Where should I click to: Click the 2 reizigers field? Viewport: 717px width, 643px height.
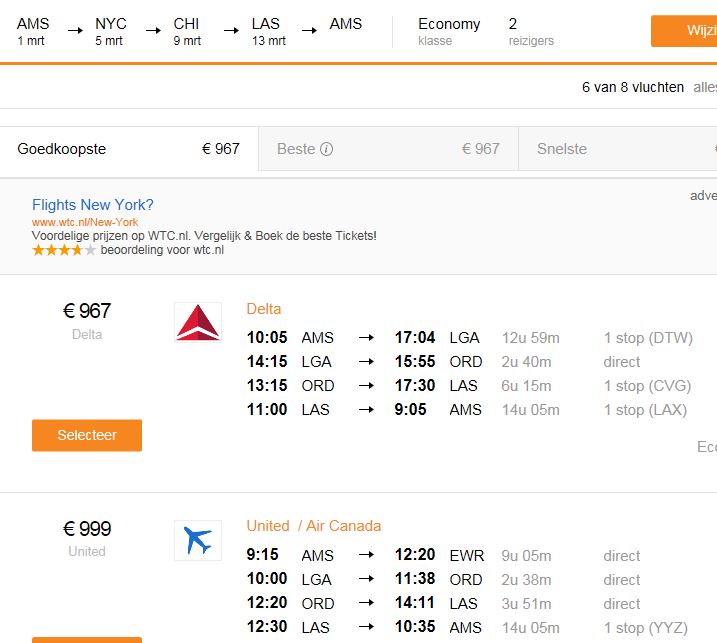530,31
